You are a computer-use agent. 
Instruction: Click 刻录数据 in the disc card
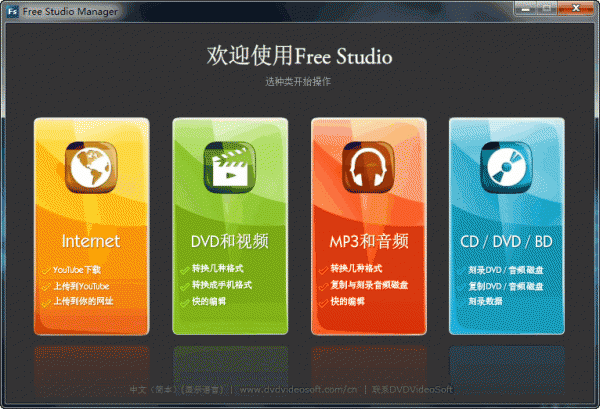(x=489, y=300)
